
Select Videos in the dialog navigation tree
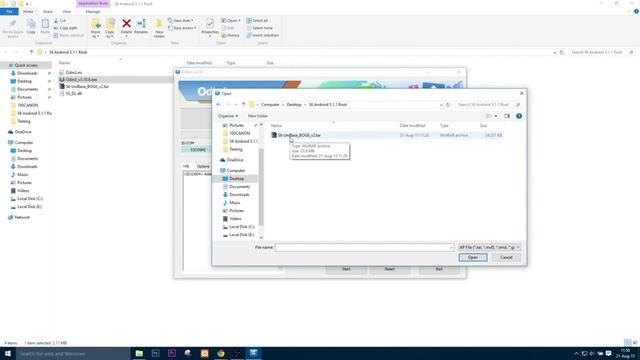pos(235,219)
